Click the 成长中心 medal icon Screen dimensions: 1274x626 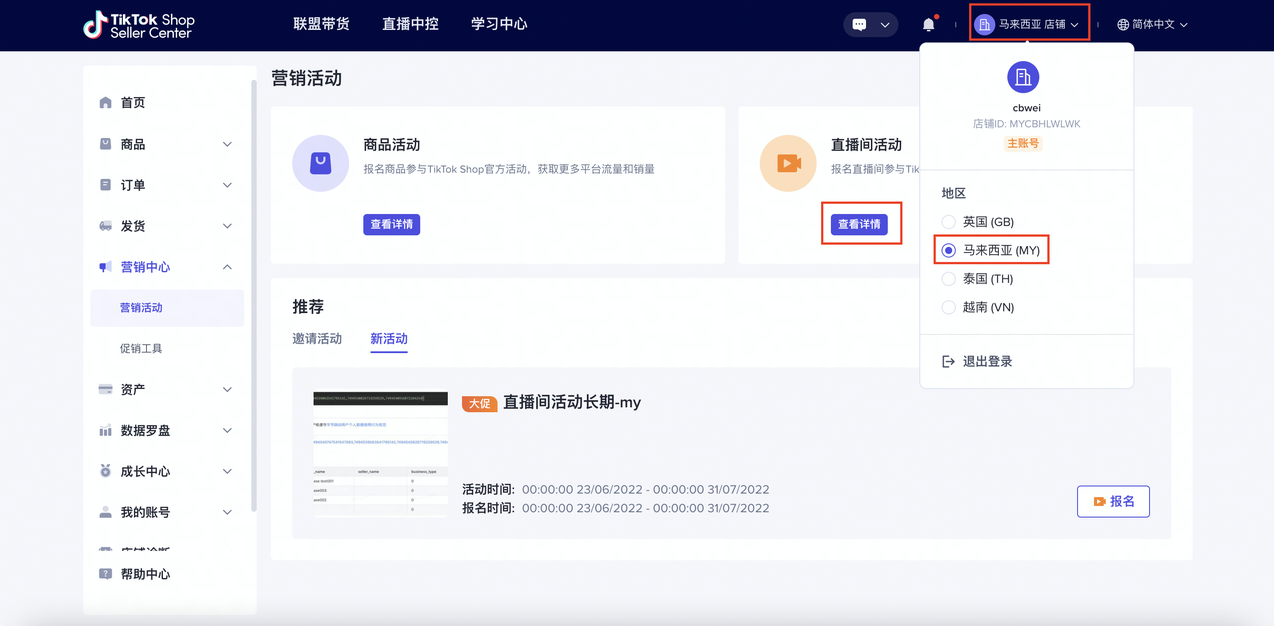(105, 471)
